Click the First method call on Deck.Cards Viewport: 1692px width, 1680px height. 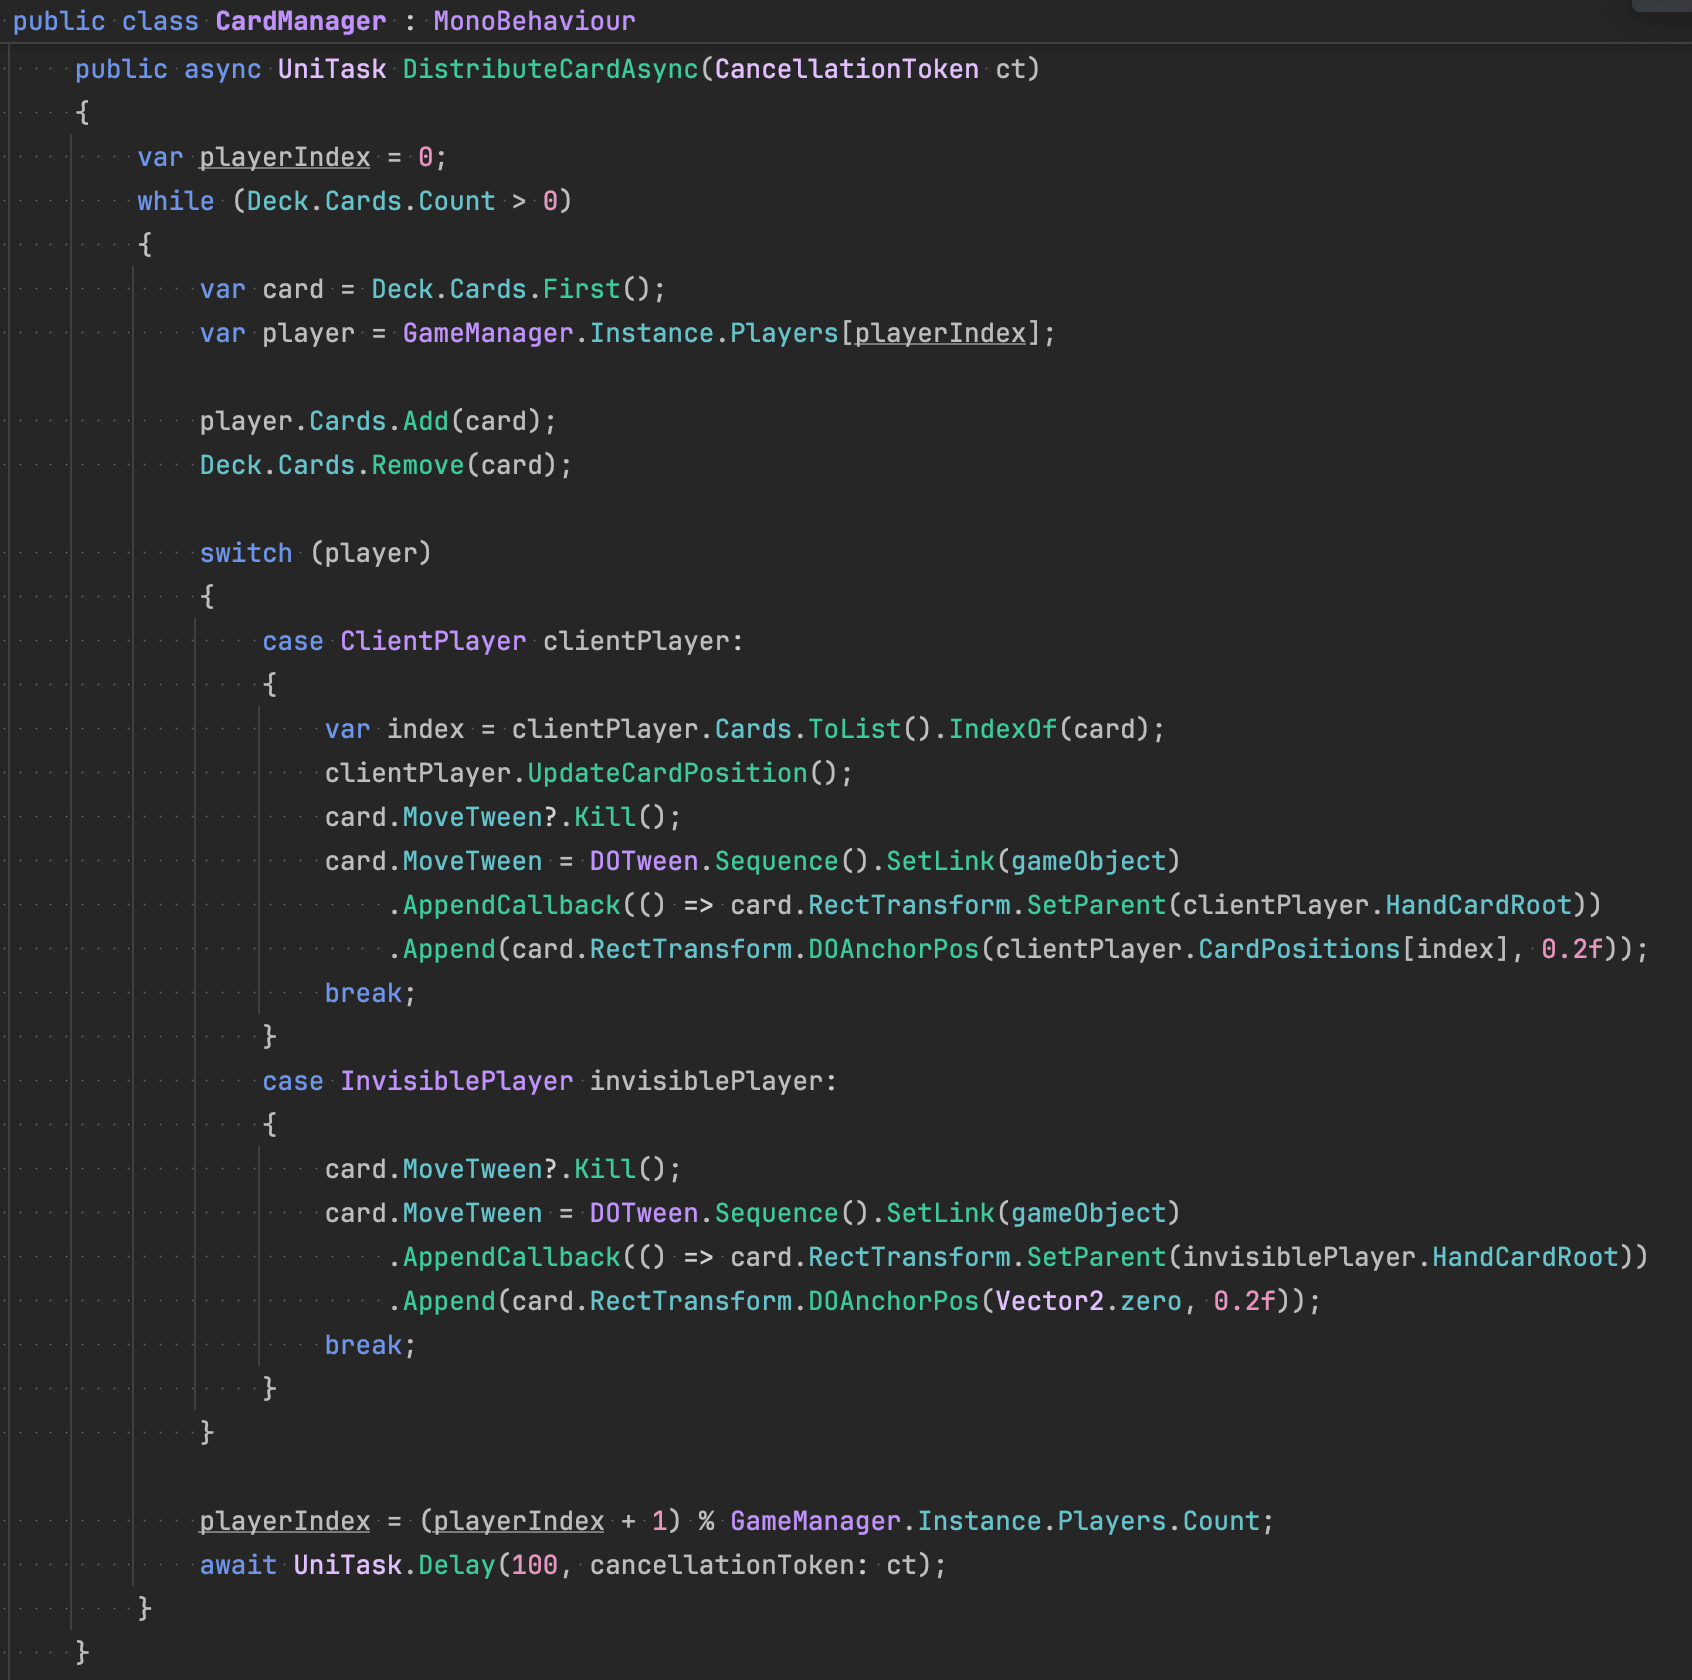(x=581, y=289)
